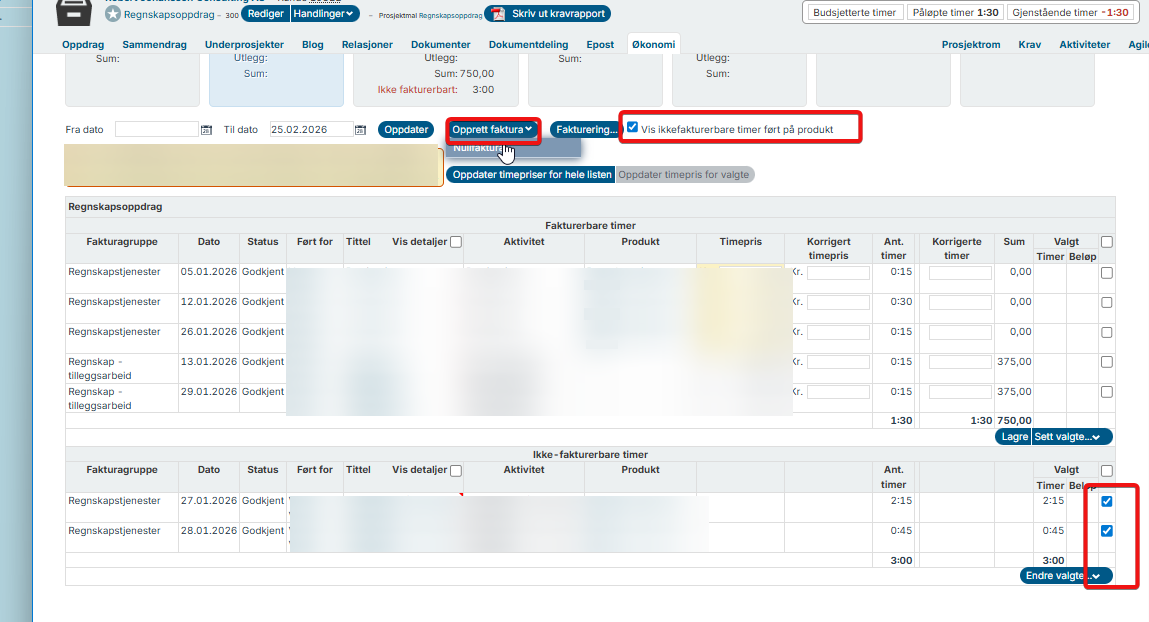
Task: Click the Lagre button
Action: pyautogui.click(x=1013, y=437)
